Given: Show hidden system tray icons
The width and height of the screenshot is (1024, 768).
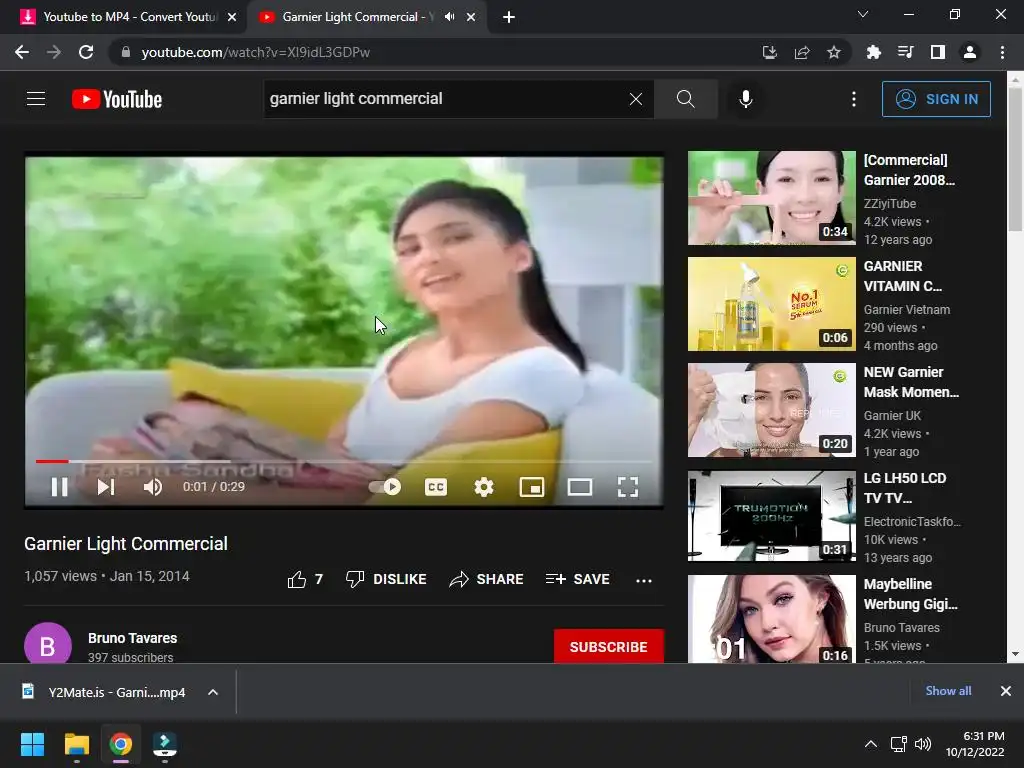Looking at the screenshot, I should [871, 744].
